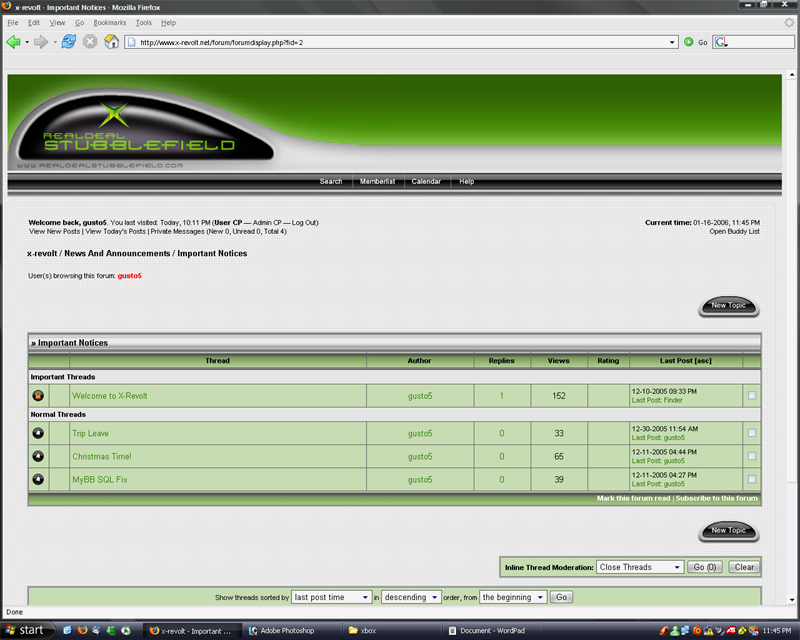Viewport: 800px width, 640px height.
Task: Open Private Messages link
Action: (x=177, y=231)
